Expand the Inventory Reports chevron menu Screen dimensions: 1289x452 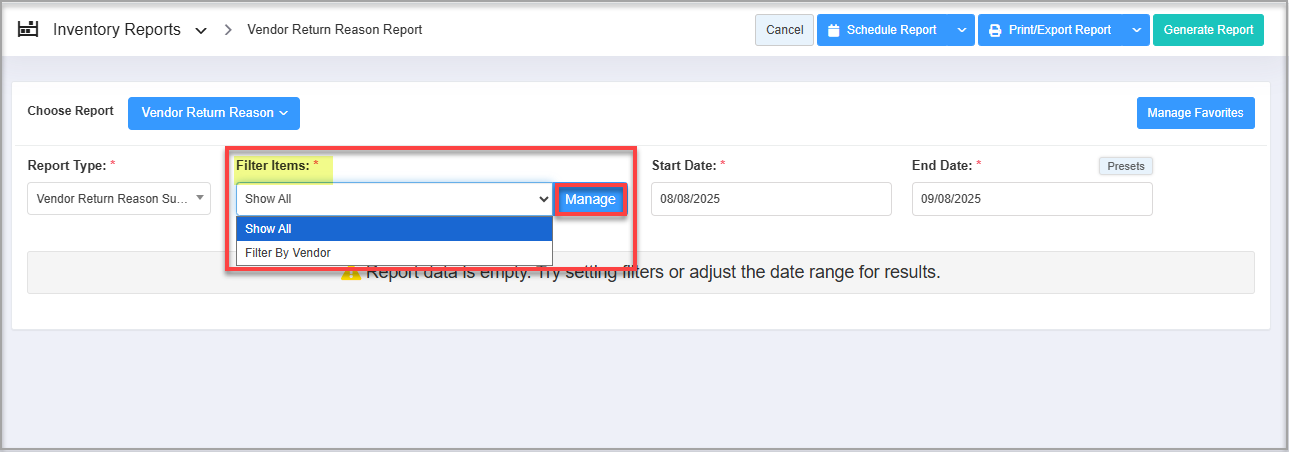point(201,30)
